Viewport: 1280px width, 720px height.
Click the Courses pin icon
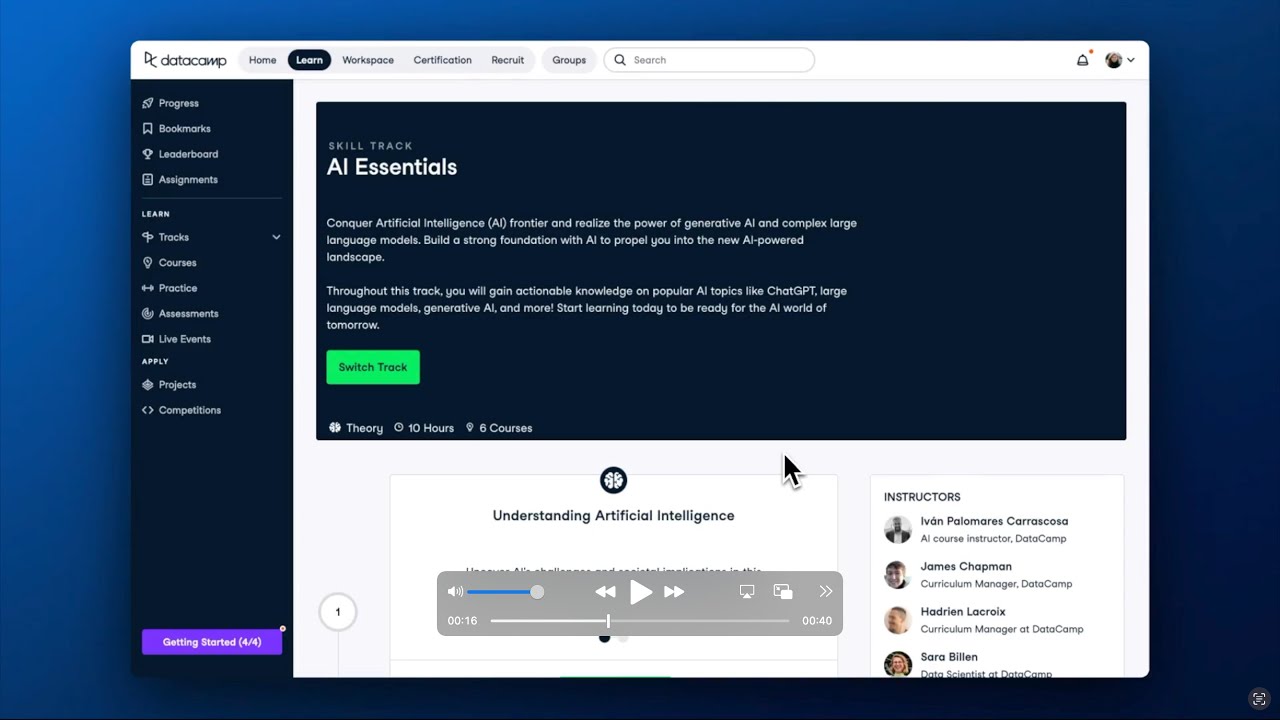(x=148, y=262)
